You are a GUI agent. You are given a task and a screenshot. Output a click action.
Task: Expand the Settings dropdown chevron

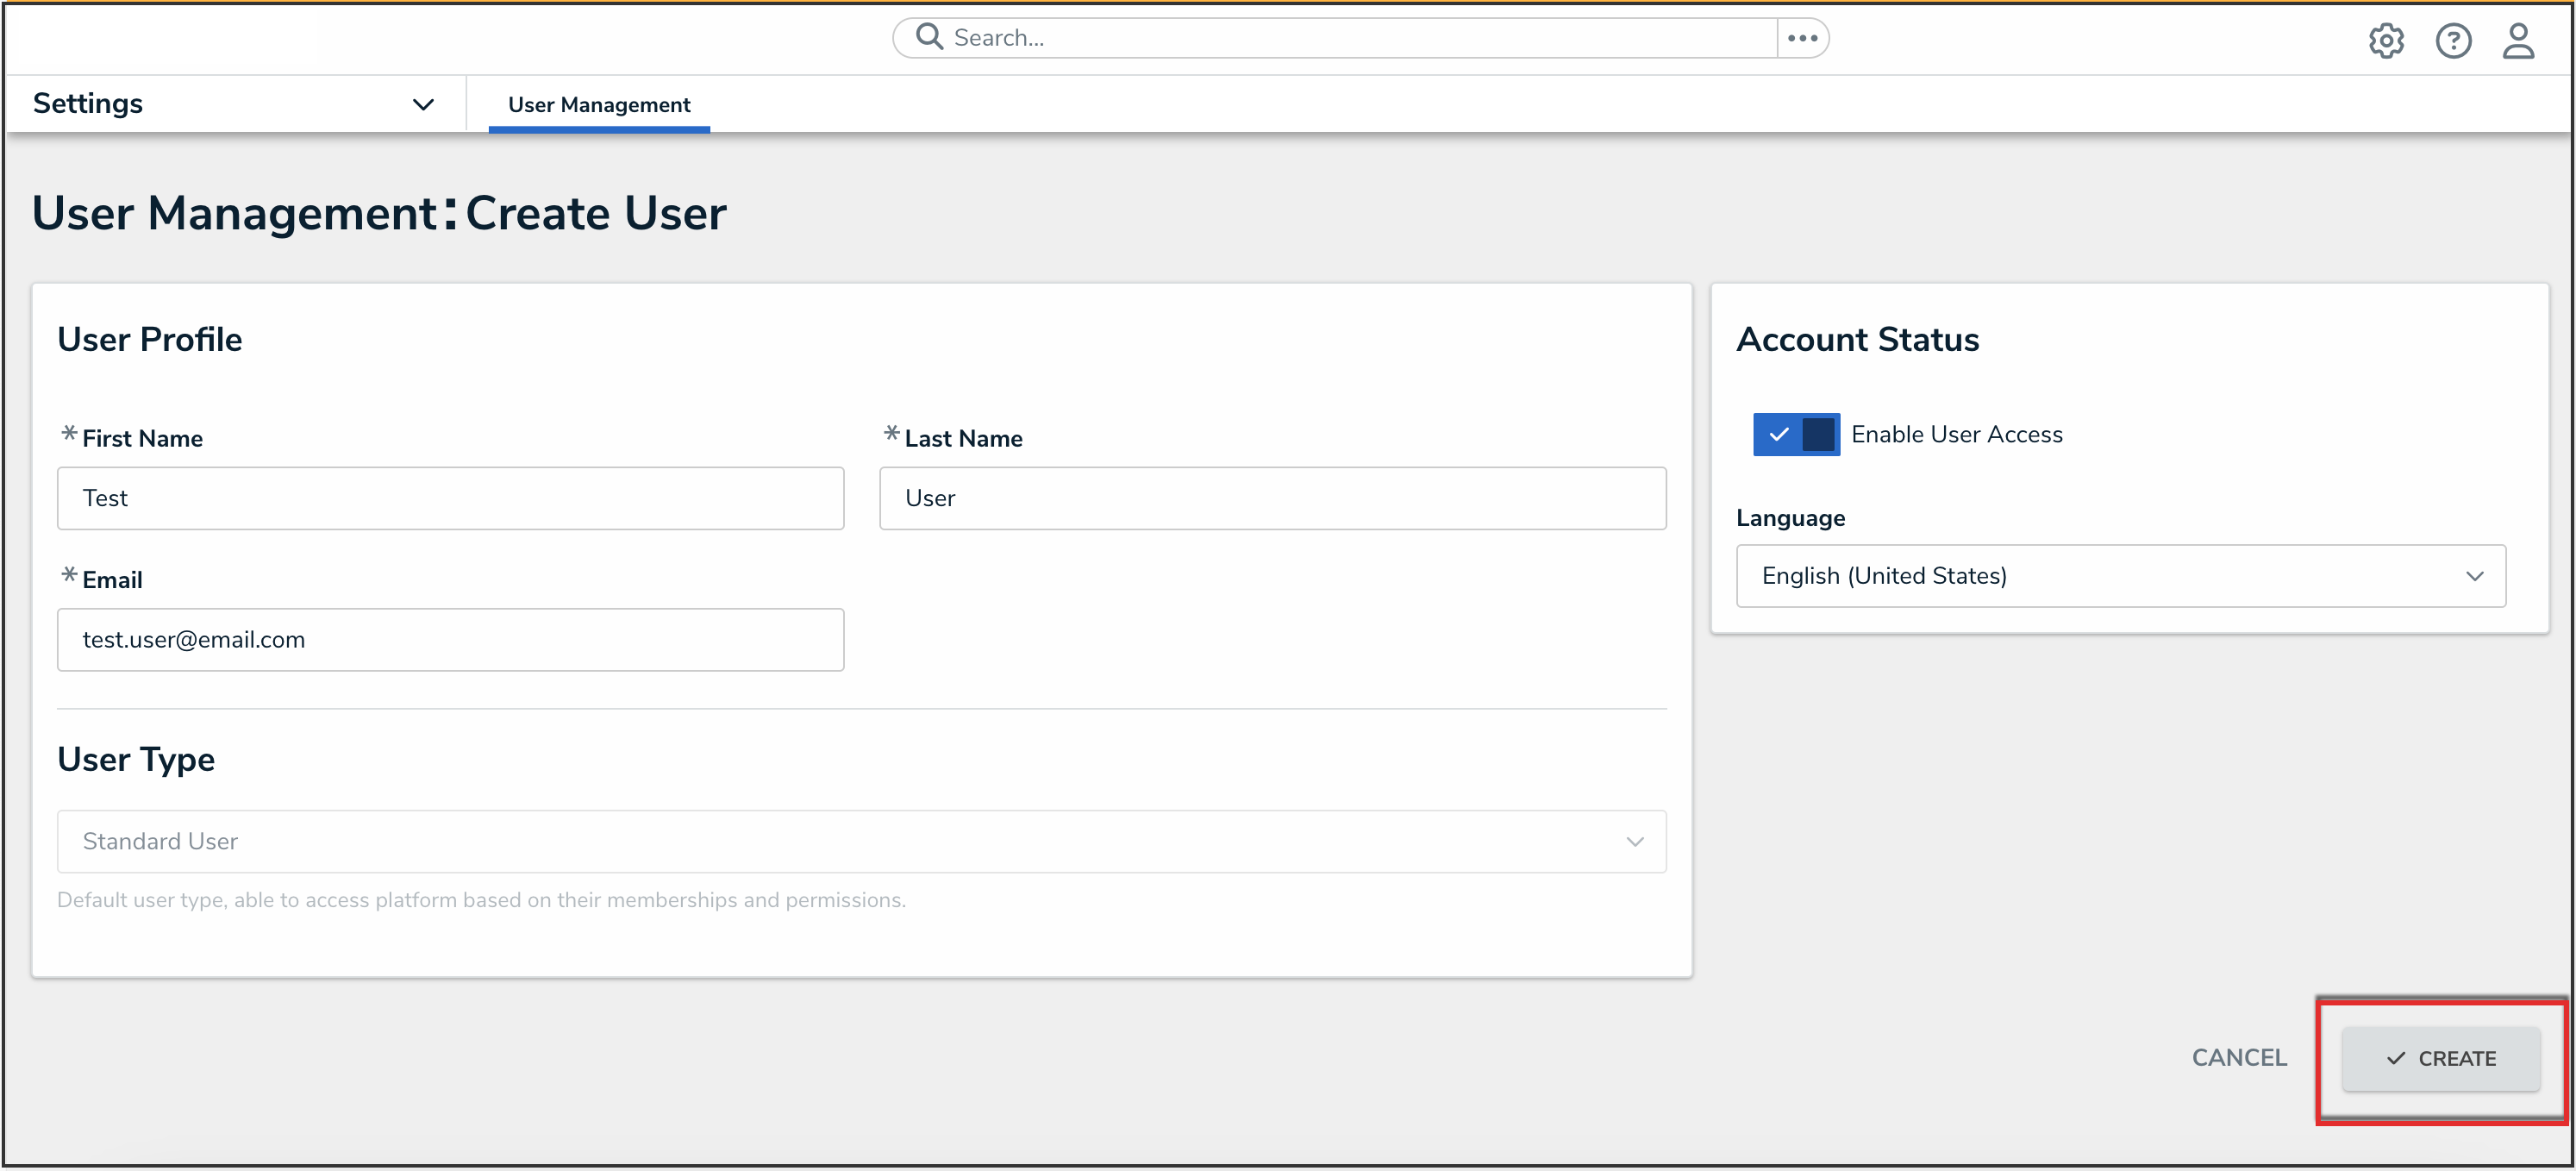(423, 104)
